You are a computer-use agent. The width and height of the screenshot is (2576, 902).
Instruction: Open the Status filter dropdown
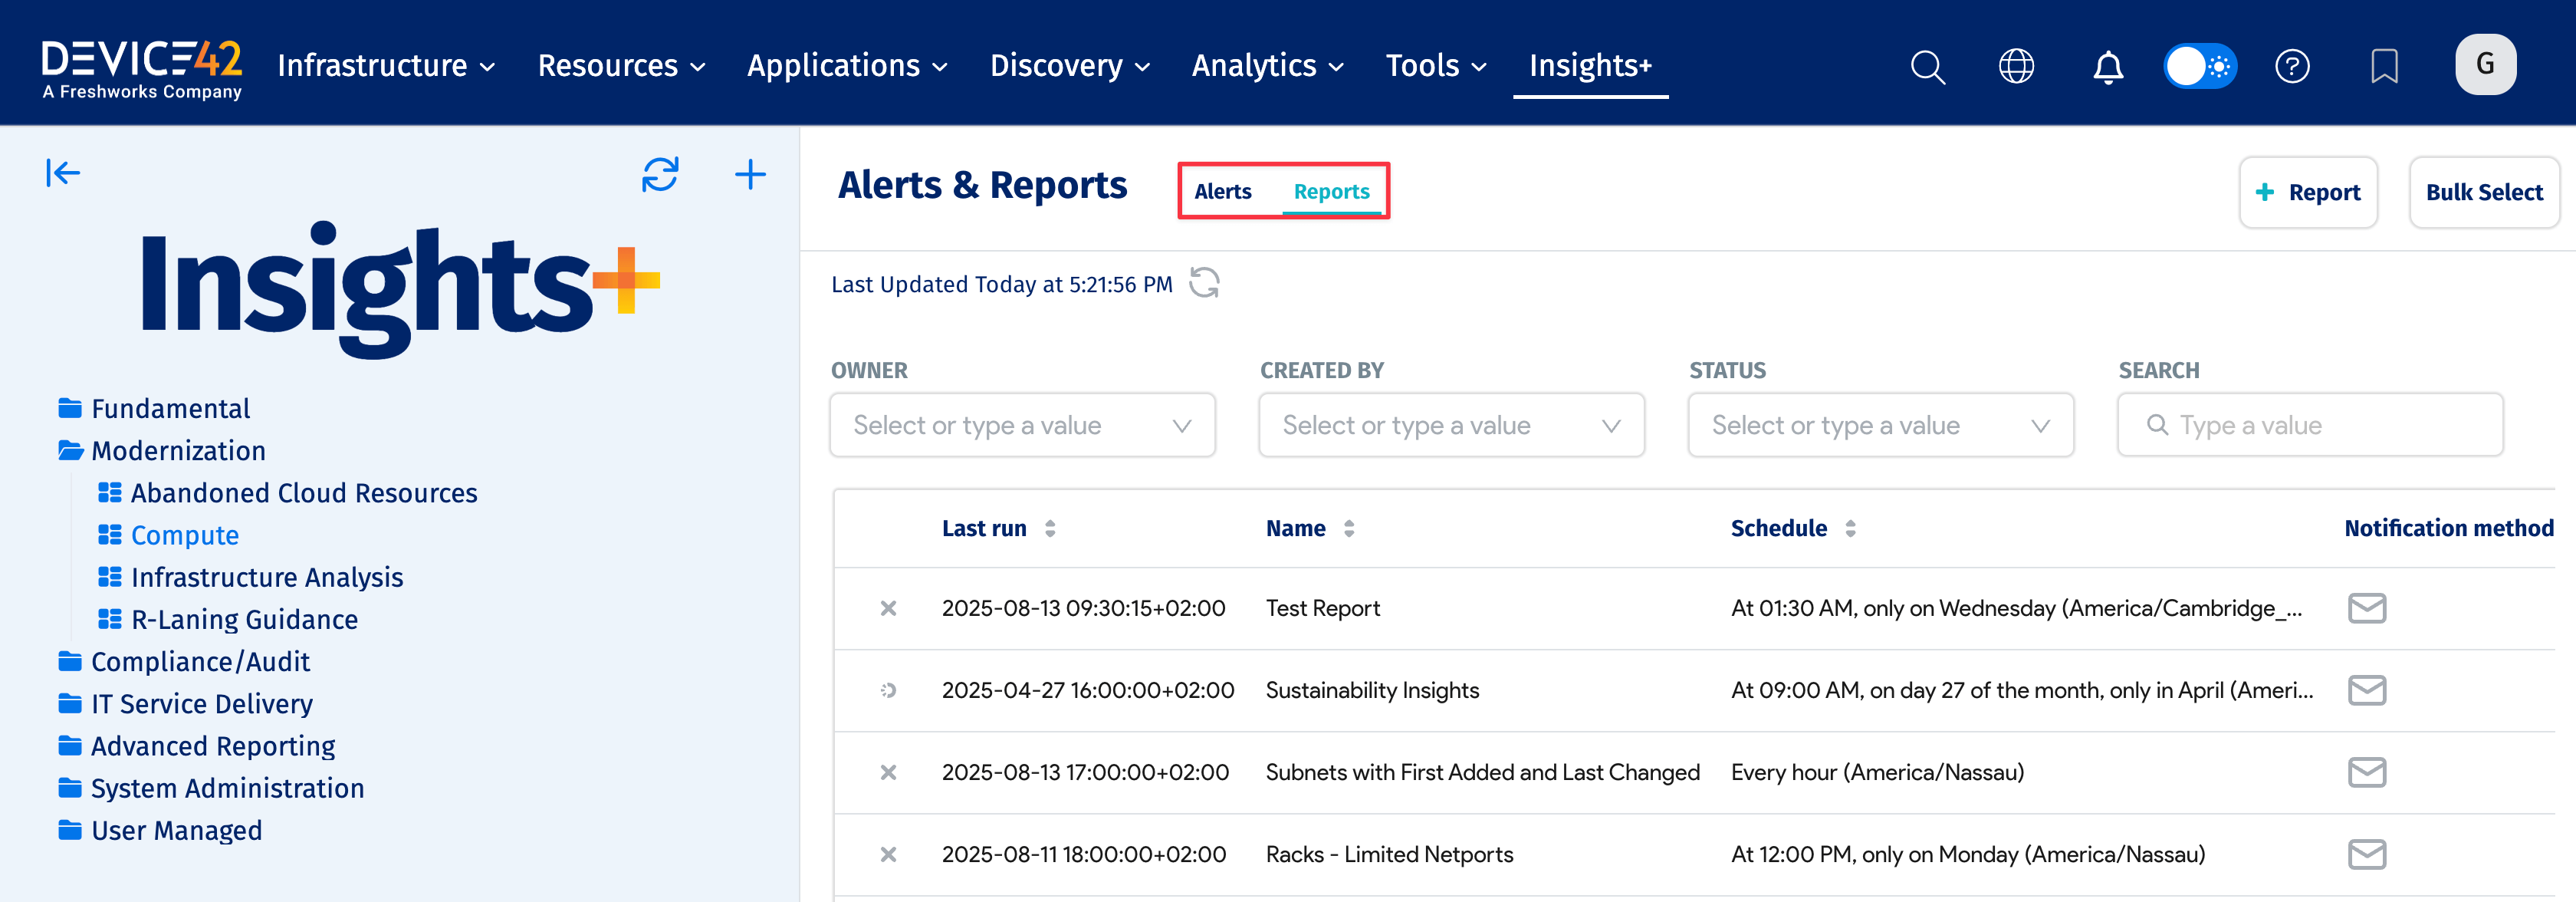tap(1880, 425)
